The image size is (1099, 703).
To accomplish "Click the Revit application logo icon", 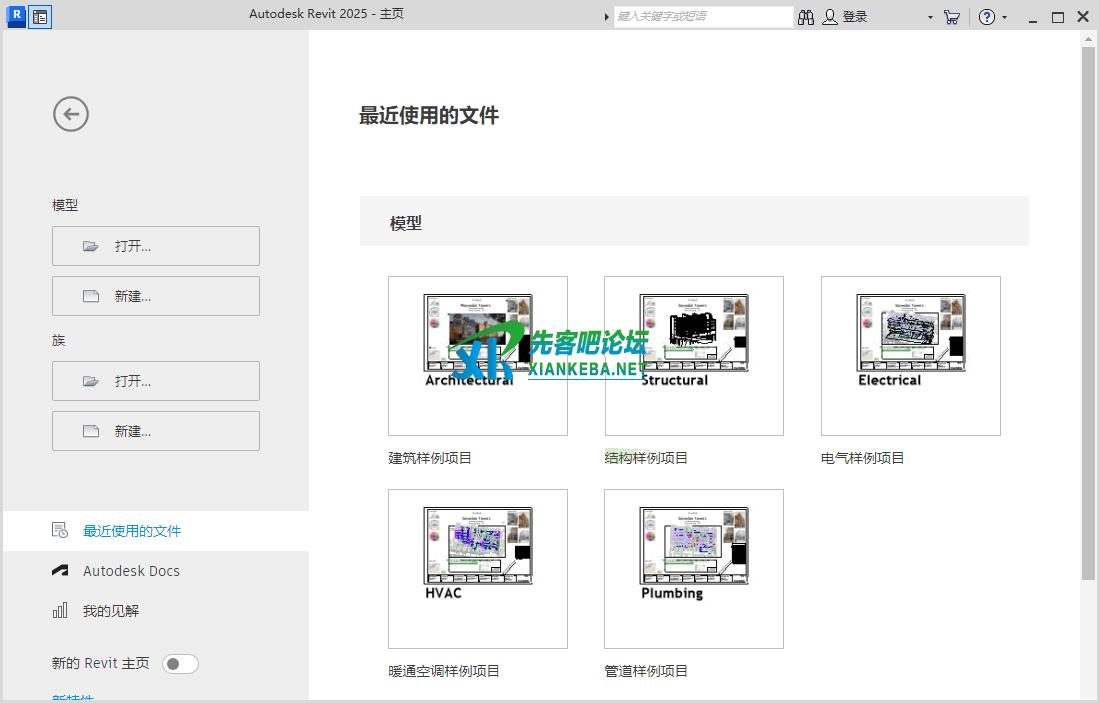I will (16, 16).
